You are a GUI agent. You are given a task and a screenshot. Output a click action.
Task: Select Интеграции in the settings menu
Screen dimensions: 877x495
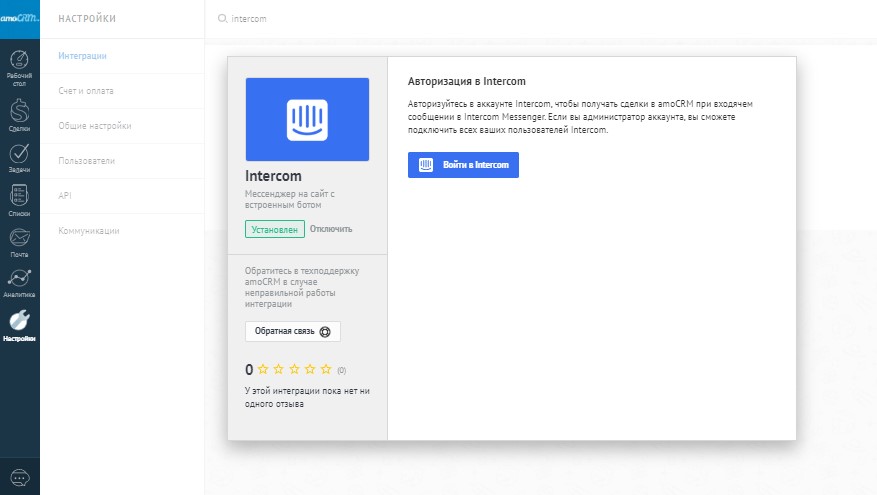[82, 56]
